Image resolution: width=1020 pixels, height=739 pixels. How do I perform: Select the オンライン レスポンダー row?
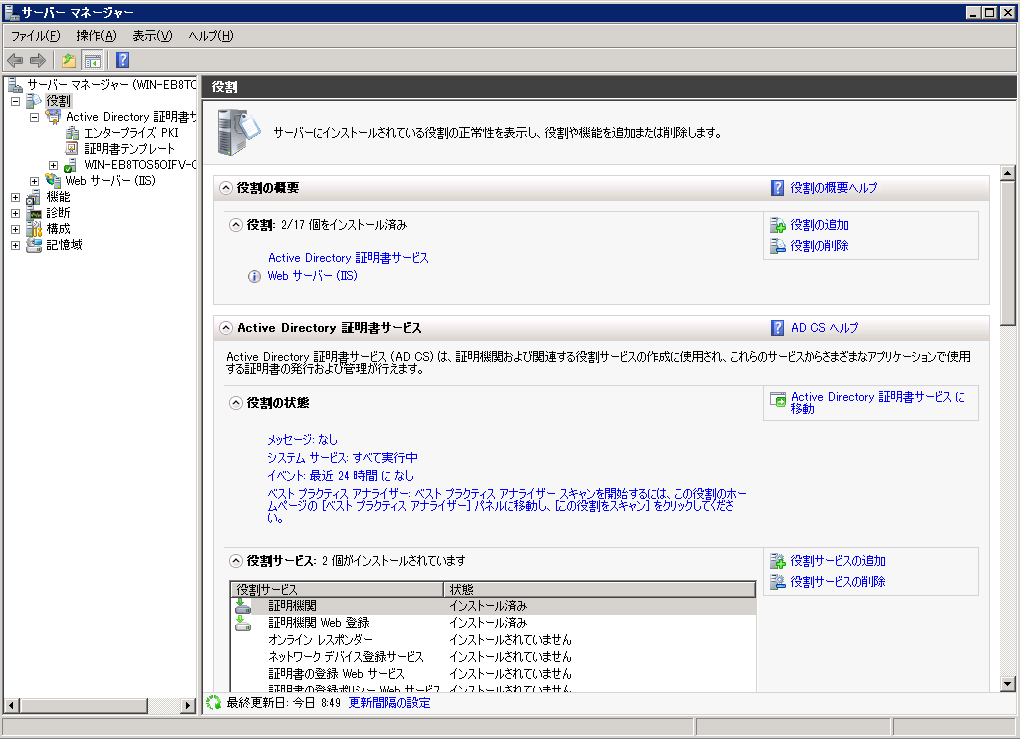493,640
